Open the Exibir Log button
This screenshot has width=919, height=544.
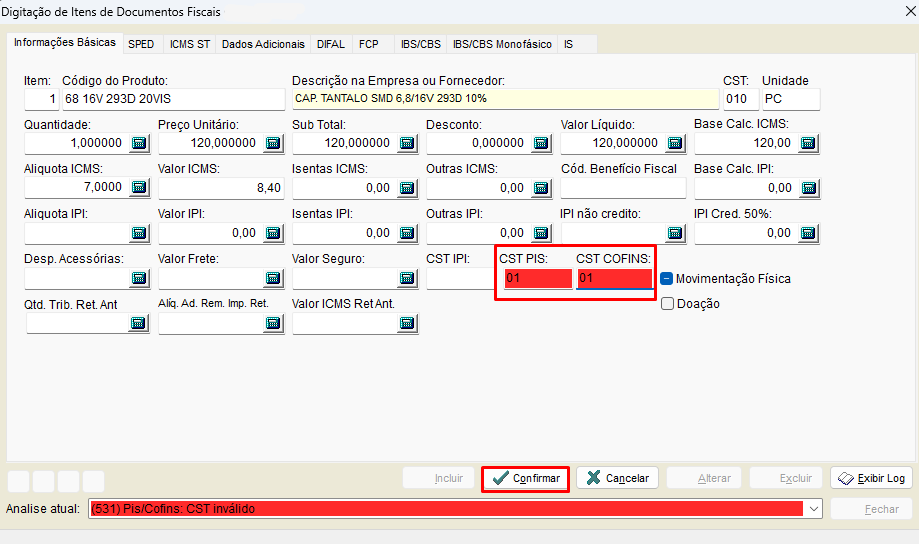coord(871,478)
